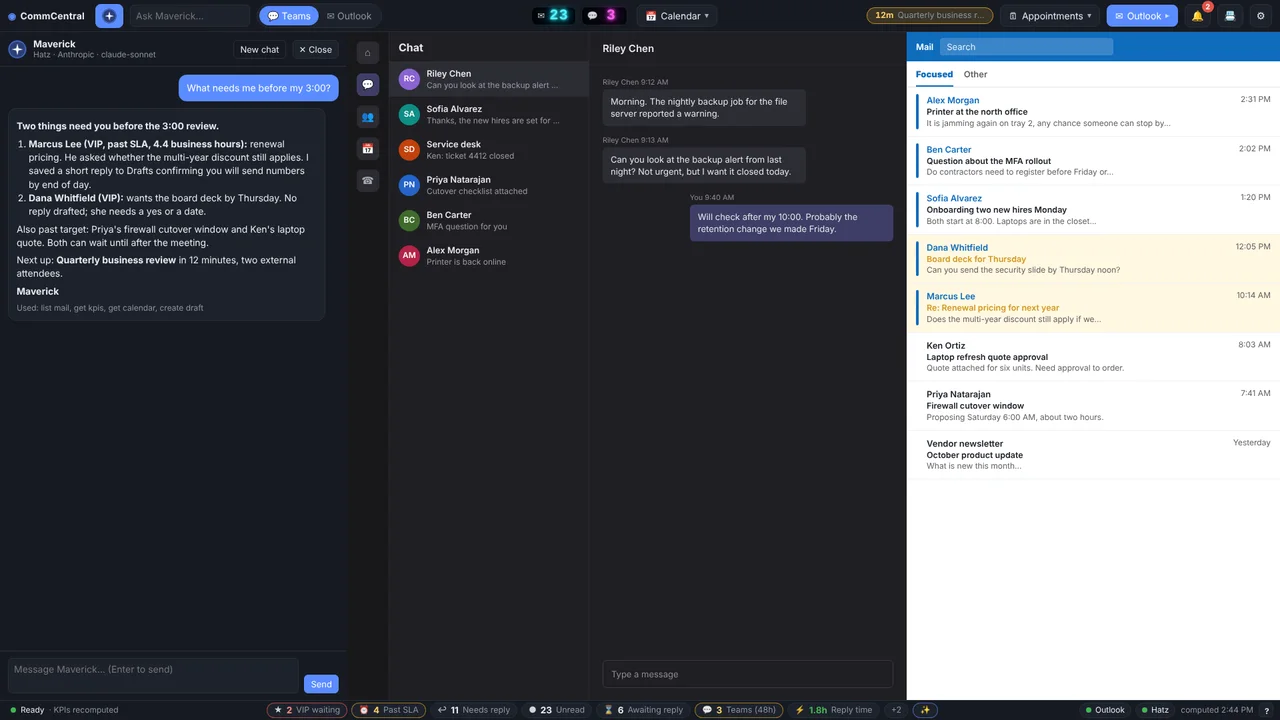Close the Maverick panel
1280x720 pixels.
click(x=315, y=49)
